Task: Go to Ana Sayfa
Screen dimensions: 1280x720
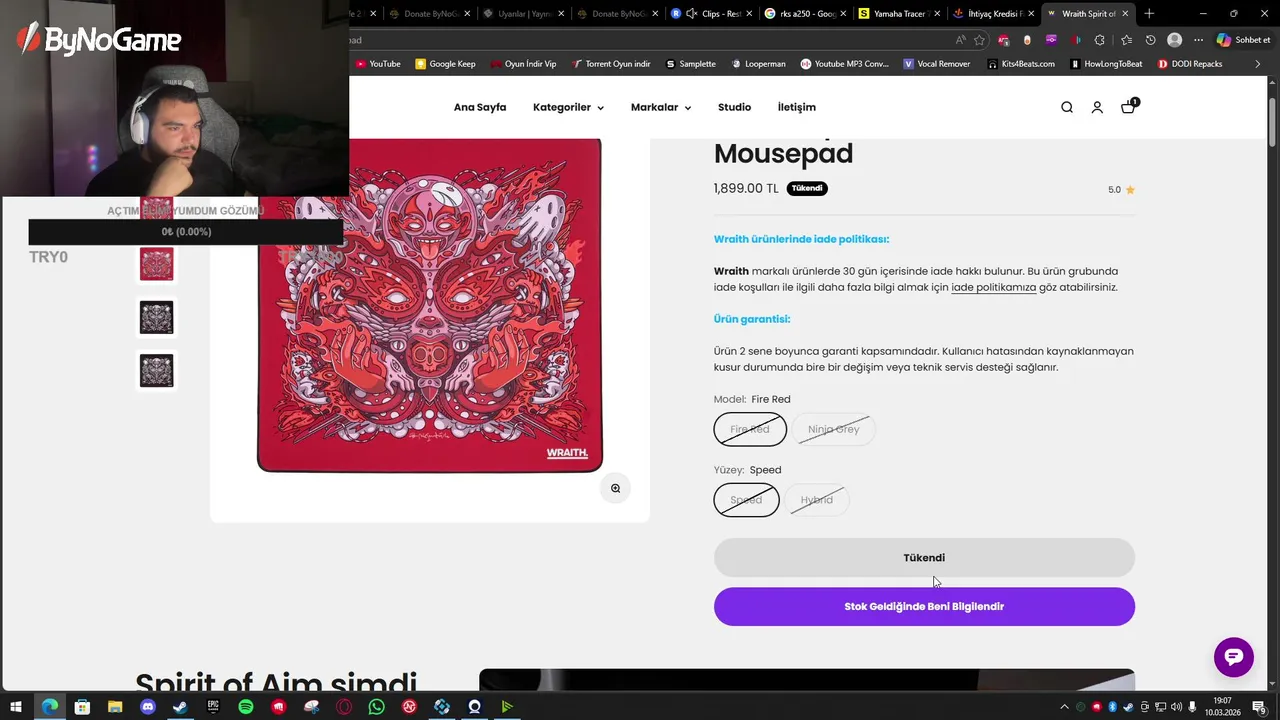Action: tap(480, 107)
